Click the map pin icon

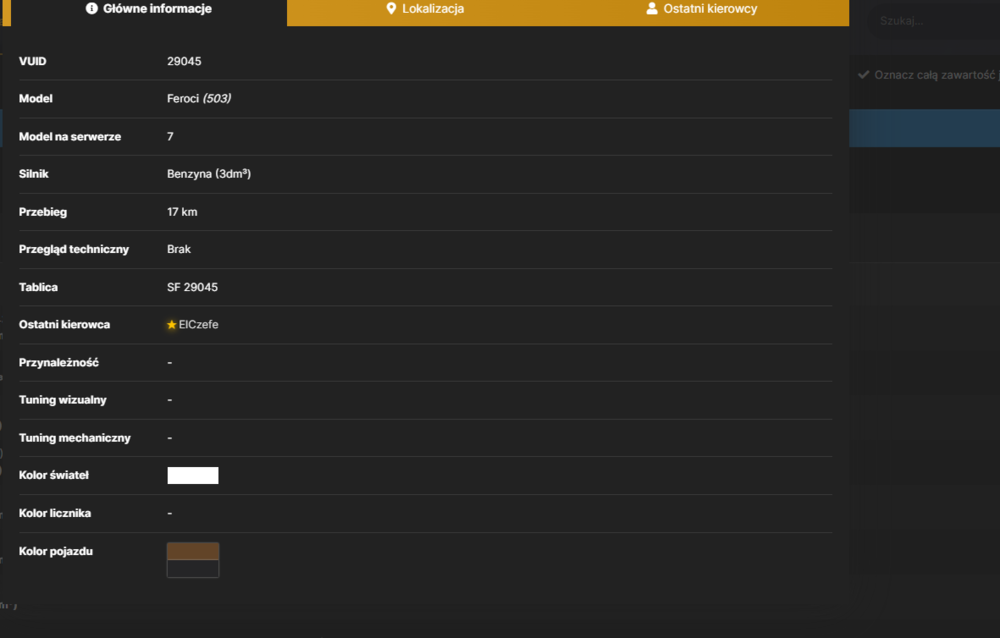(391, 8)
